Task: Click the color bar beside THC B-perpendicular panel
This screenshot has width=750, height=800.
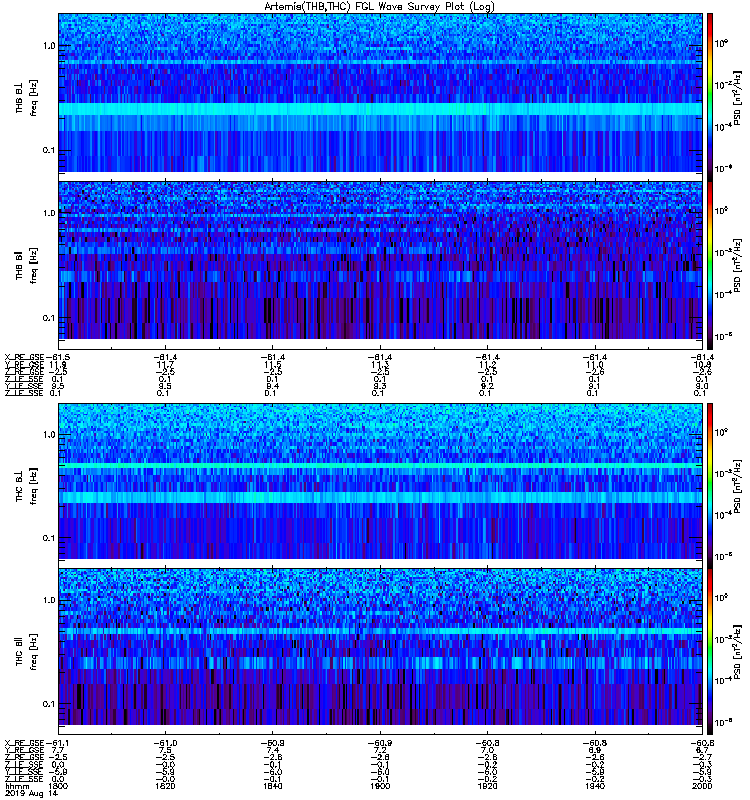Action: [710, 486]
